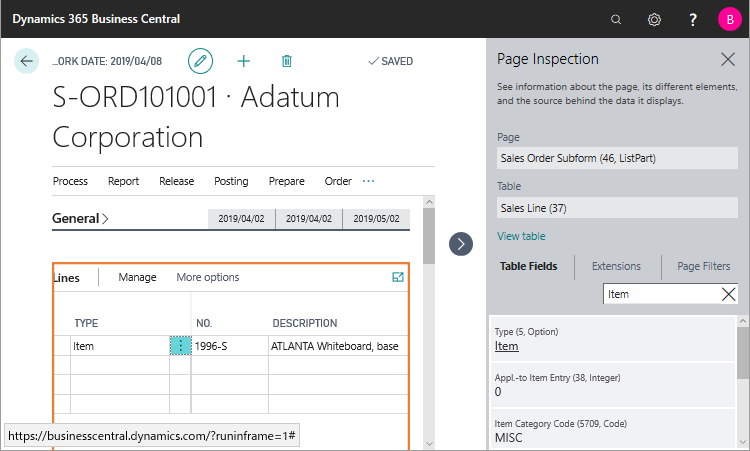Sort by the DESCRIPTION column header
The height and width of the screenshot is (451, 750).
tap(305, 323)
